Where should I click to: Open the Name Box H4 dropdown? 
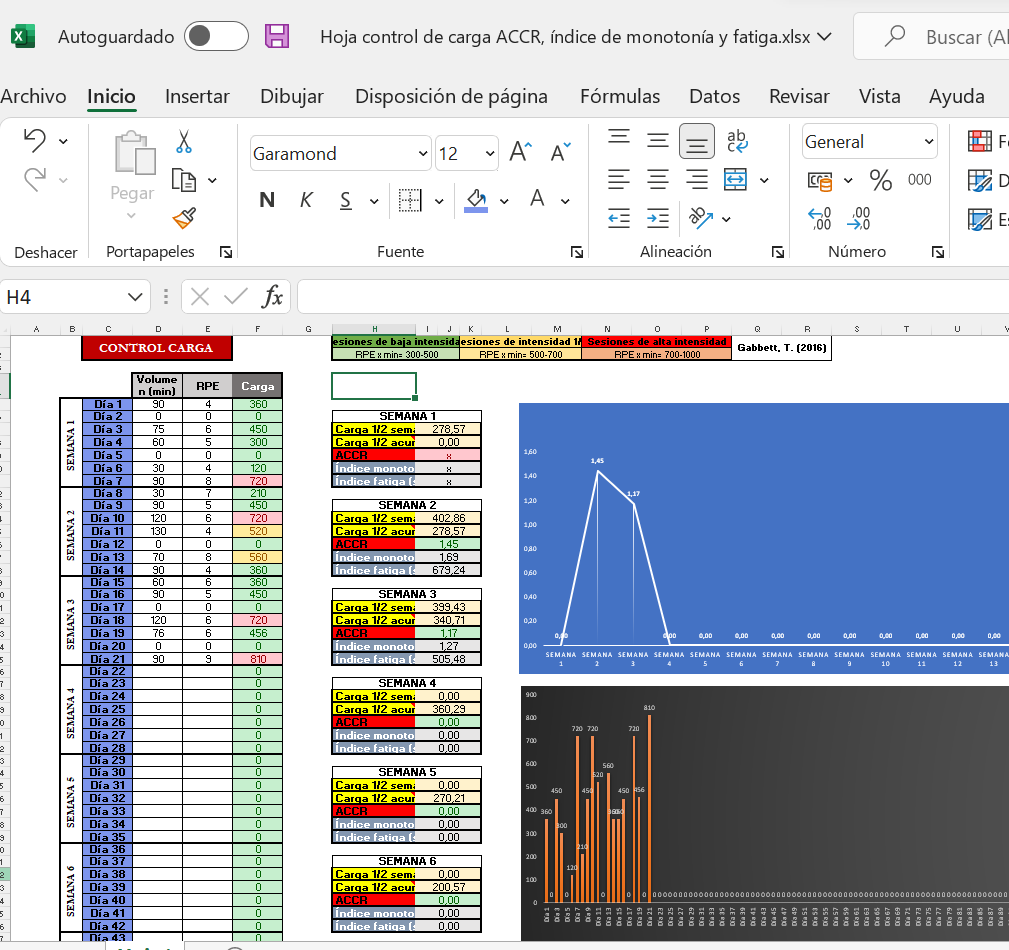pyautogui.click(x=134, y=297)
